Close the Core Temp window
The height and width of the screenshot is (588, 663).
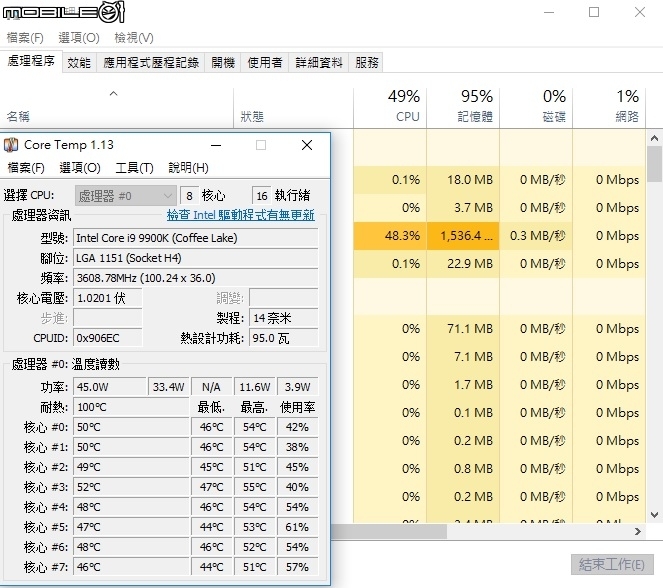click(x=307, y=145)
